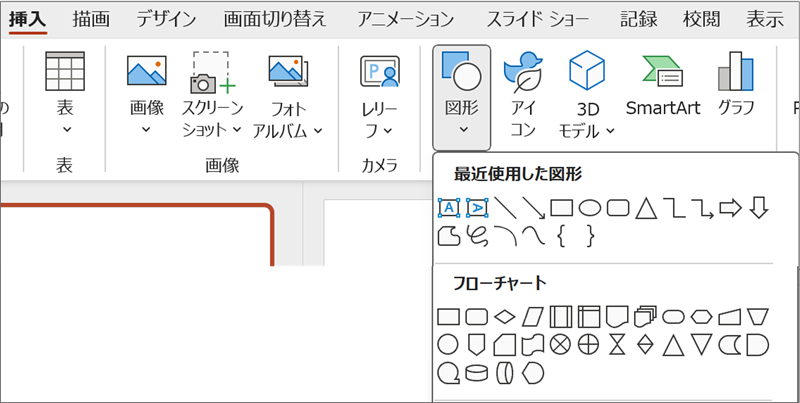Select the block right arrow shape
Image resolution: width=800 pixels, height=403 pixels.
pyautogui.click(x=730, y=208)
